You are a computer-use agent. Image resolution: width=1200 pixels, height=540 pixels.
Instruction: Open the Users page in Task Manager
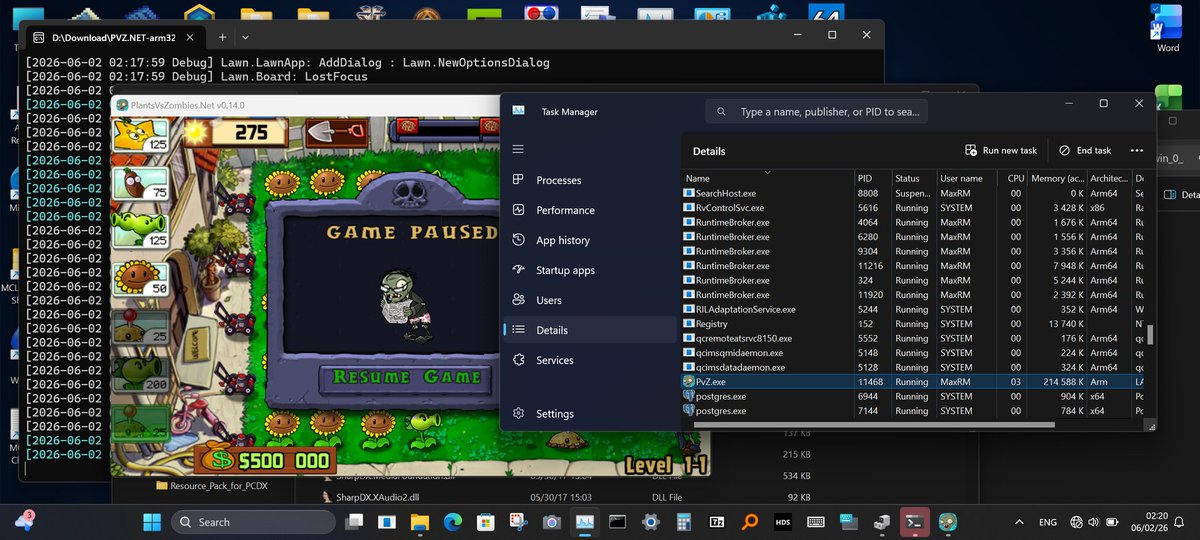click(592, 300)
